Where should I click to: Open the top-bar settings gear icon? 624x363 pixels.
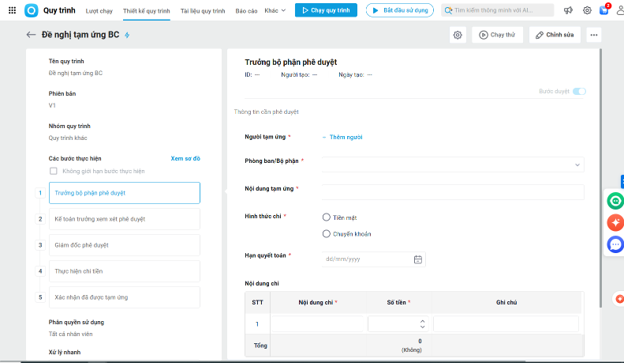[x=587, y=10]
